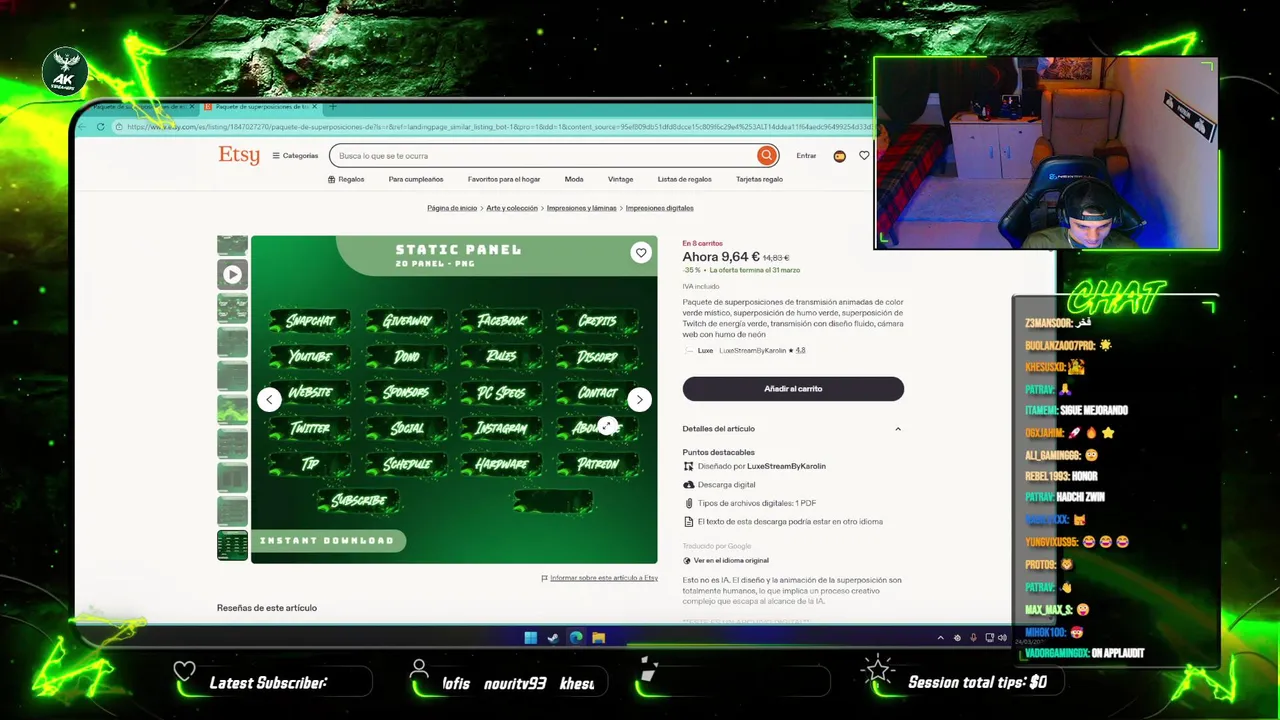The width and height of the screenshot is (1280, 720).
Task: Select the bright green smoke thumbnail
Action: click(x=232, y=410)
